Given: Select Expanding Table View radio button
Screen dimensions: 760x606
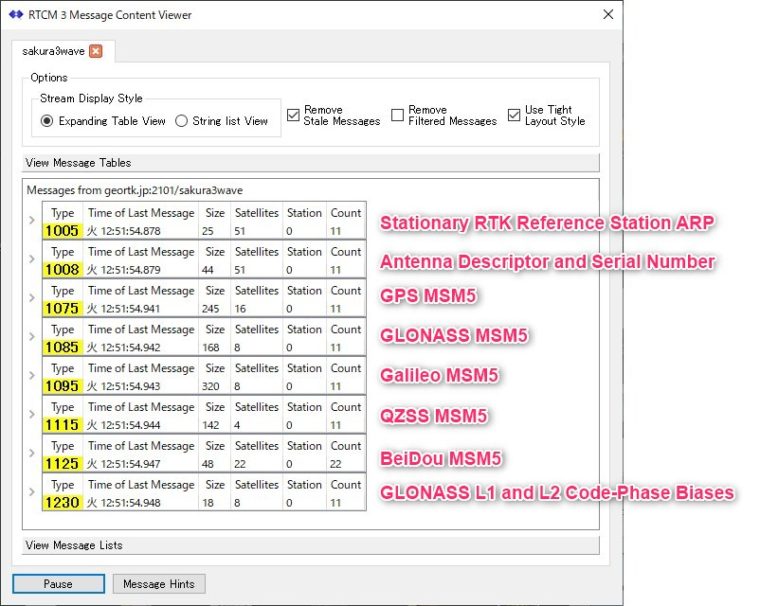Looking at the screenshot, I should coord(47,121).
